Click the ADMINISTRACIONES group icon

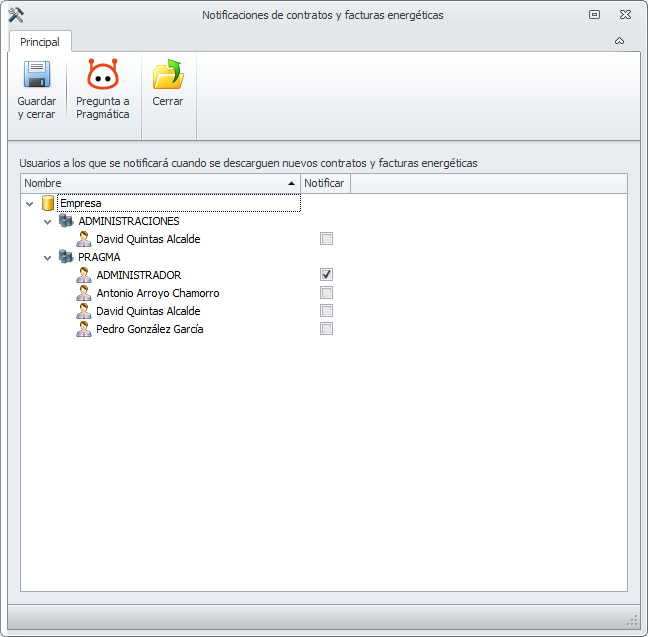pos(66,221)
